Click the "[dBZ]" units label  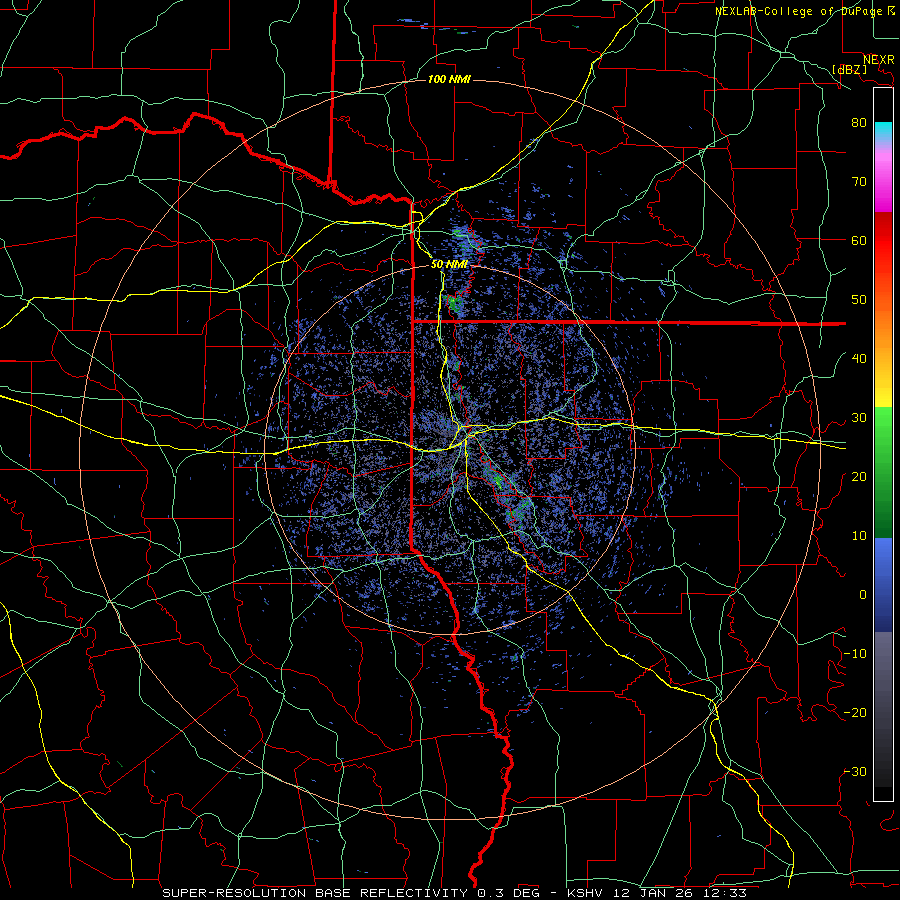(x=849, y=69)
